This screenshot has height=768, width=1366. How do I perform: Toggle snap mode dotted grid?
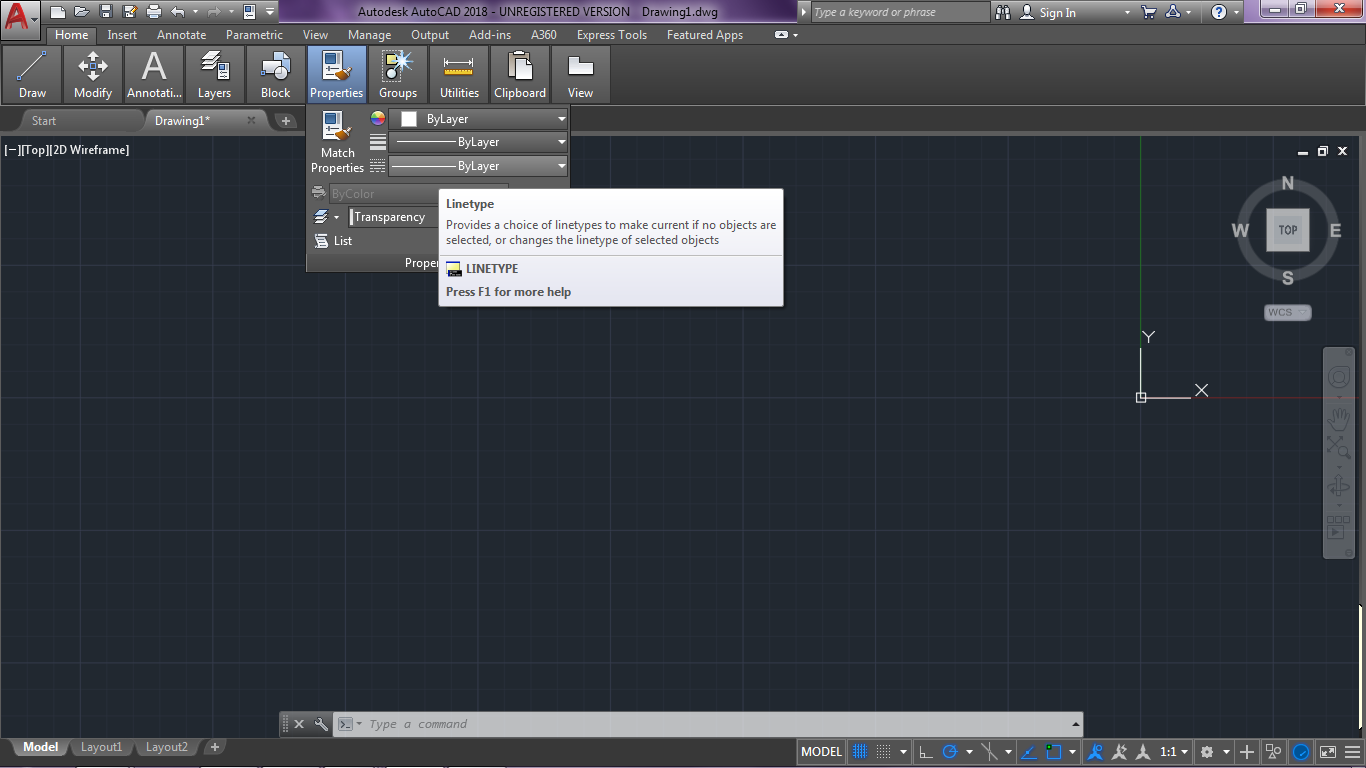coord(883,752)
